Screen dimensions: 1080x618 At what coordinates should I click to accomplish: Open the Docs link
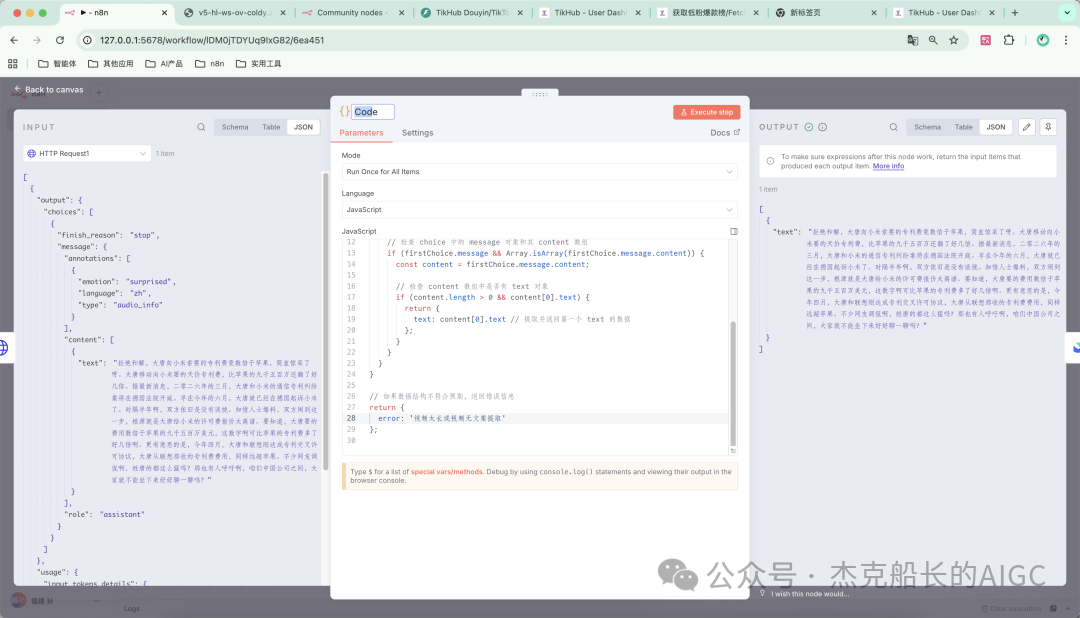tap(725, 133)
